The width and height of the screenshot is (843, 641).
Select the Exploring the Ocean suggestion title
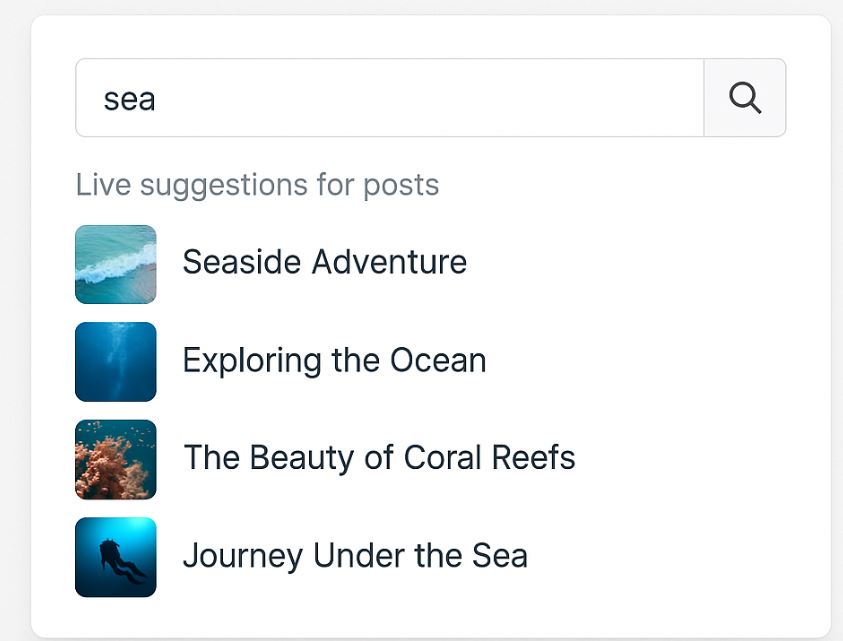tap(334, 360)
